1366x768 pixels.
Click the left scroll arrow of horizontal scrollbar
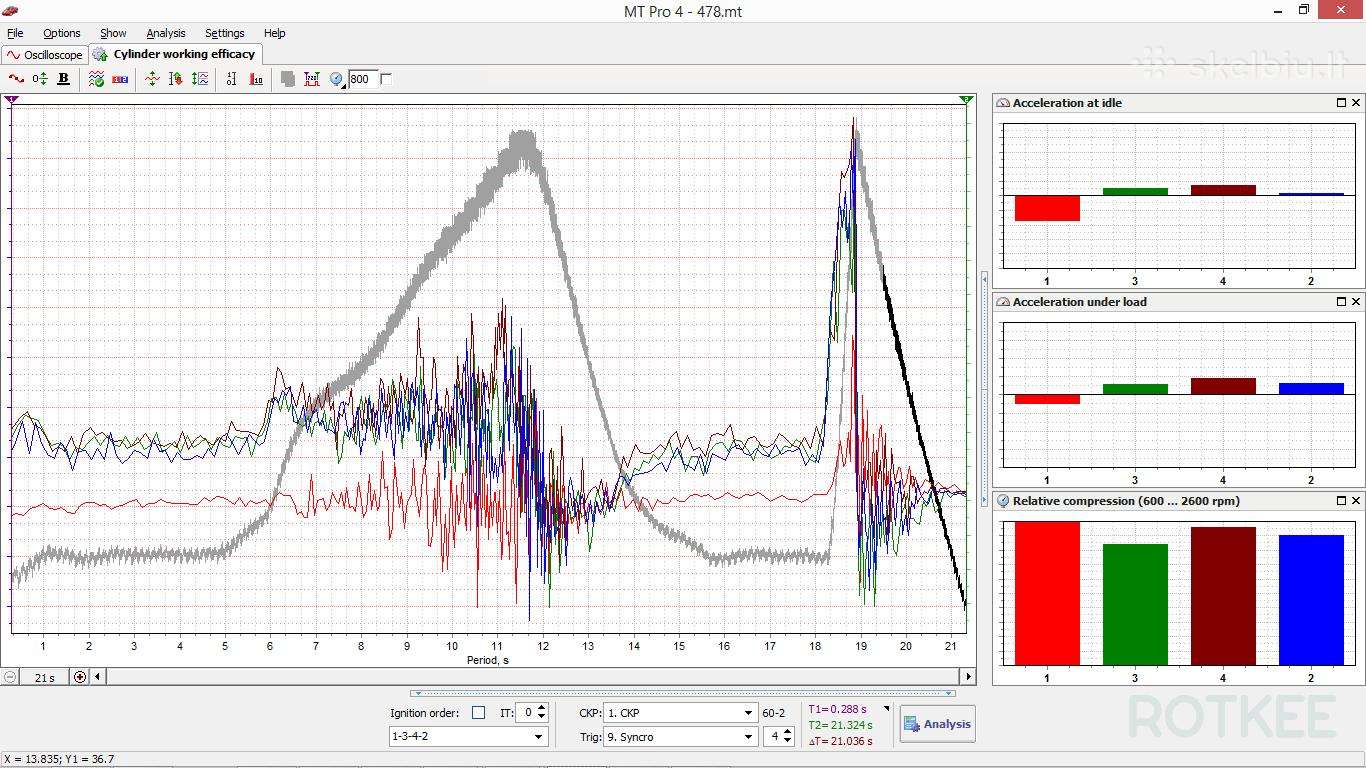97,677
